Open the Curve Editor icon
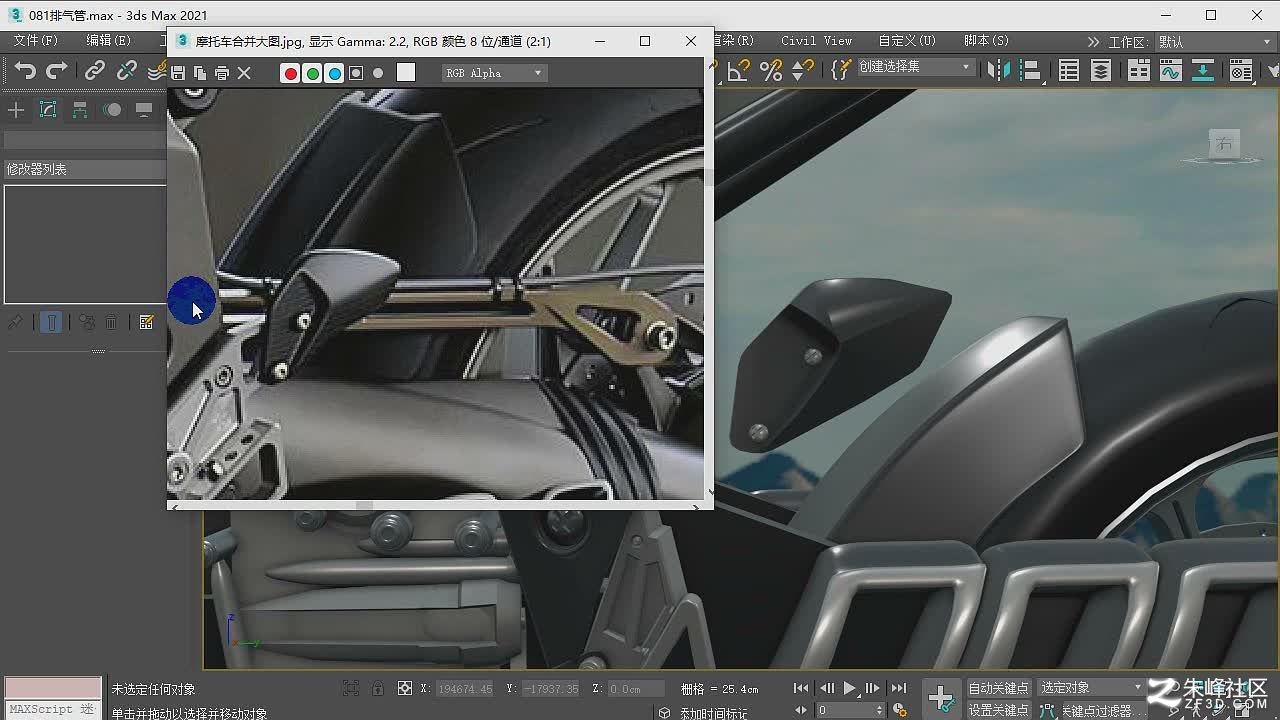Viewport: 1280px width, 720px height. [1170, 70]
